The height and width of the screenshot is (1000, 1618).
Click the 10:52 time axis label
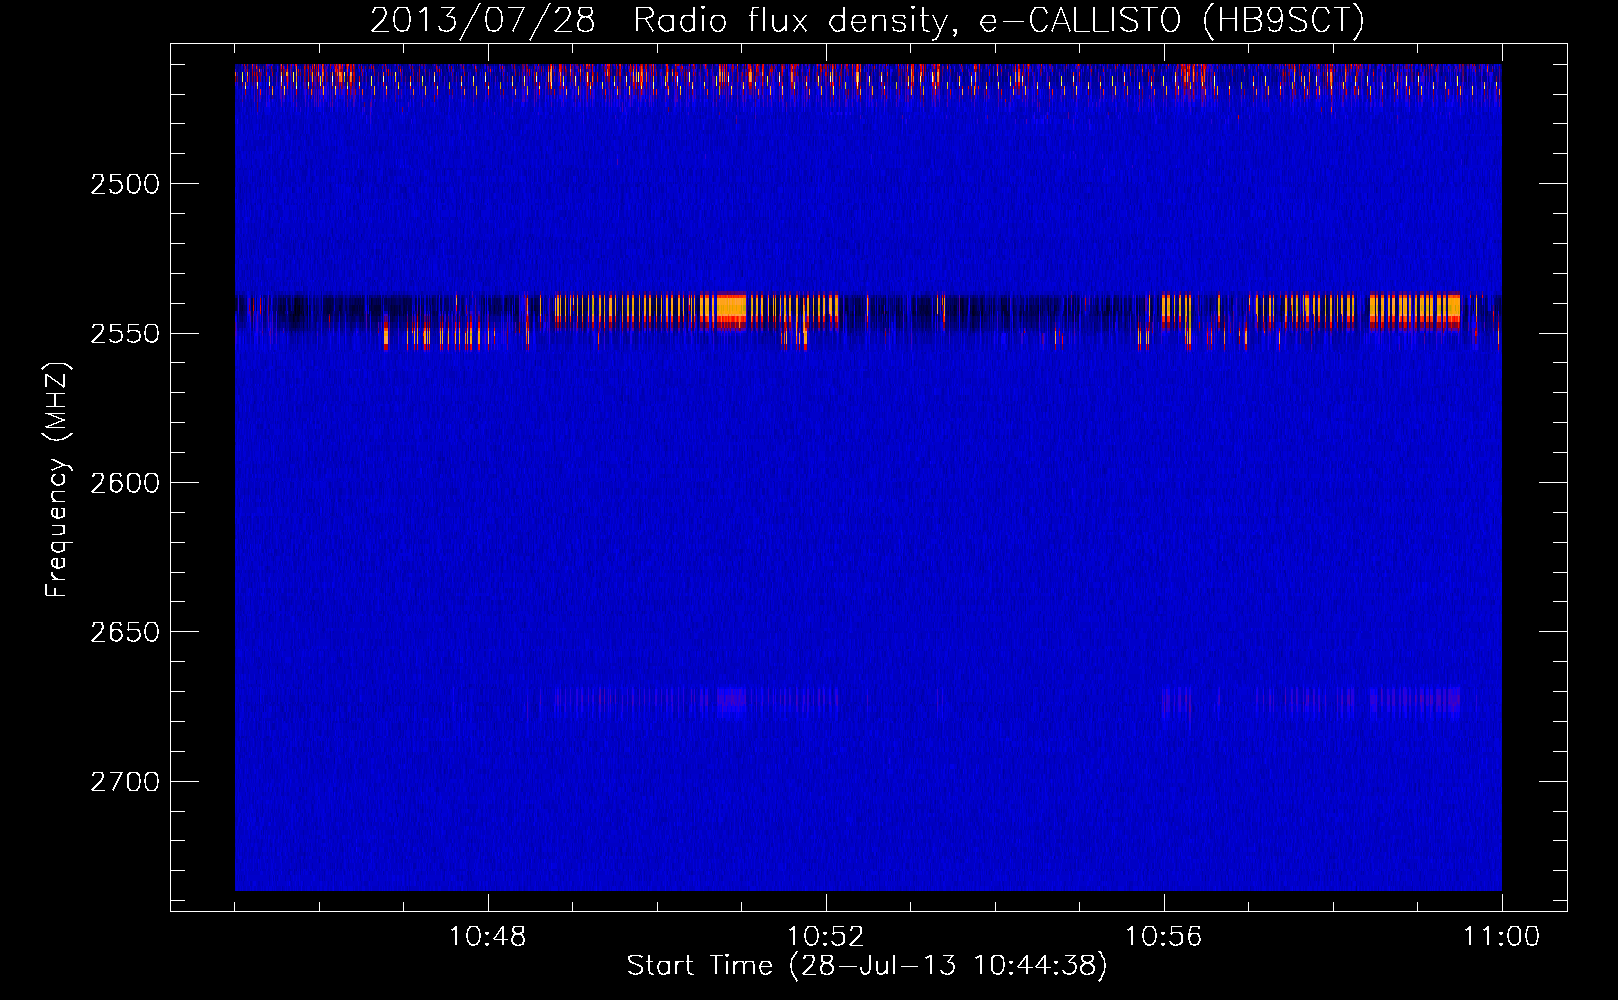click(x=826, y=936)
